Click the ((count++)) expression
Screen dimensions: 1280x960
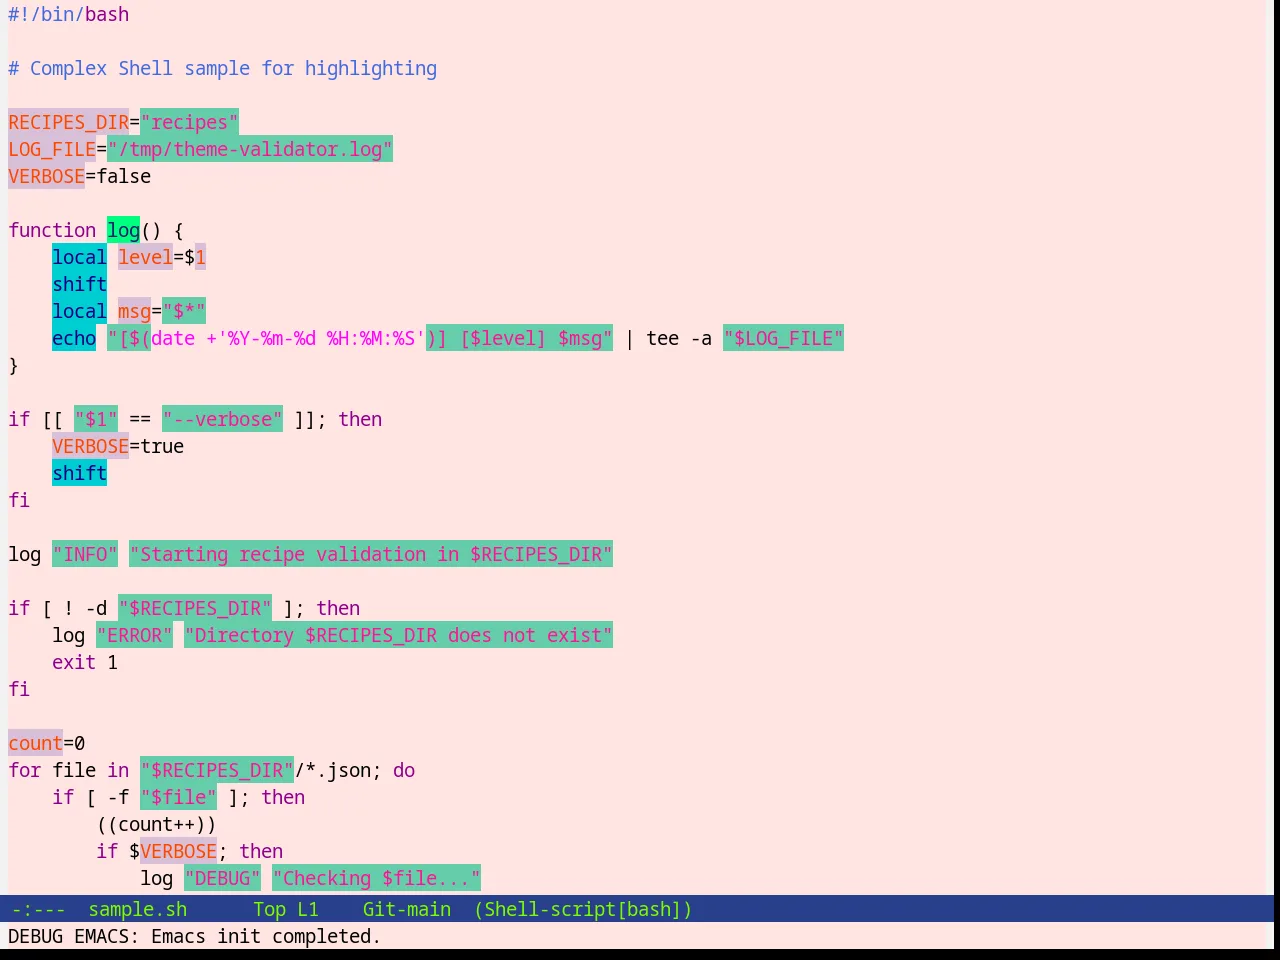(x=156, y=824)
